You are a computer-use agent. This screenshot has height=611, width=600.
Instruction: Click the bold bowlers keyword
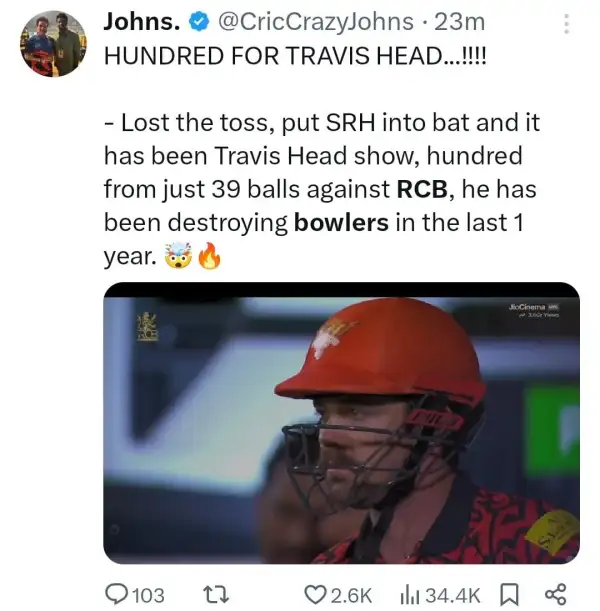point(341,223)
